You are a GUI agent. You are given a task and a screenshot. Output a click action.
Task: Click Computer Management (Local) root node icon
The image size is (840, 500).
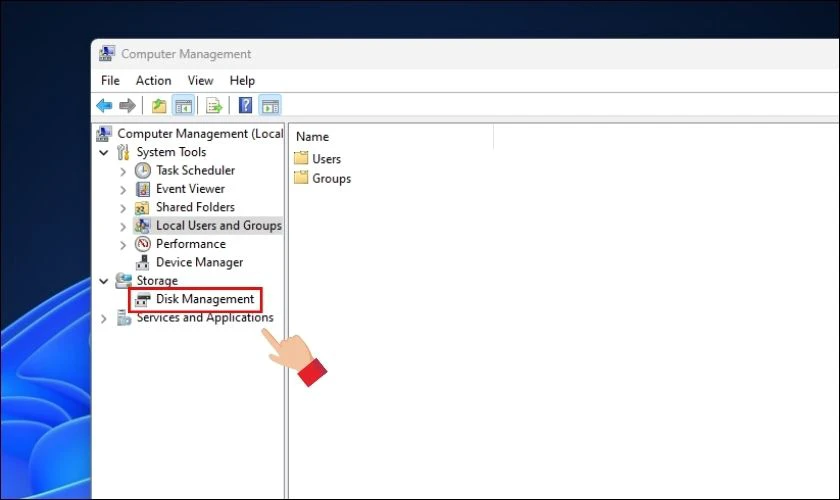[x=104, y=133]
